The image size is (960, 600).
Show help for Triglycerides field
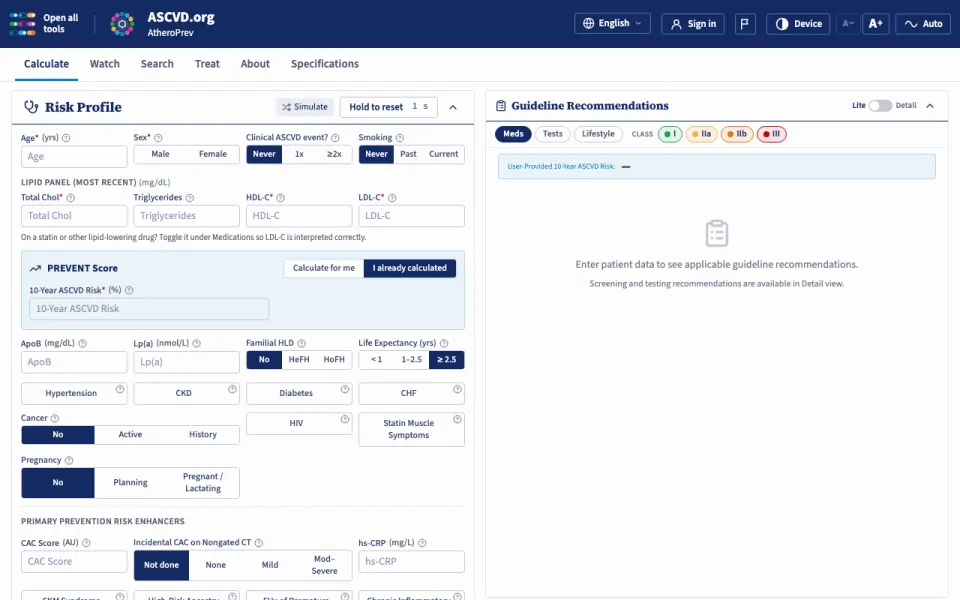[x=190, y=198]
